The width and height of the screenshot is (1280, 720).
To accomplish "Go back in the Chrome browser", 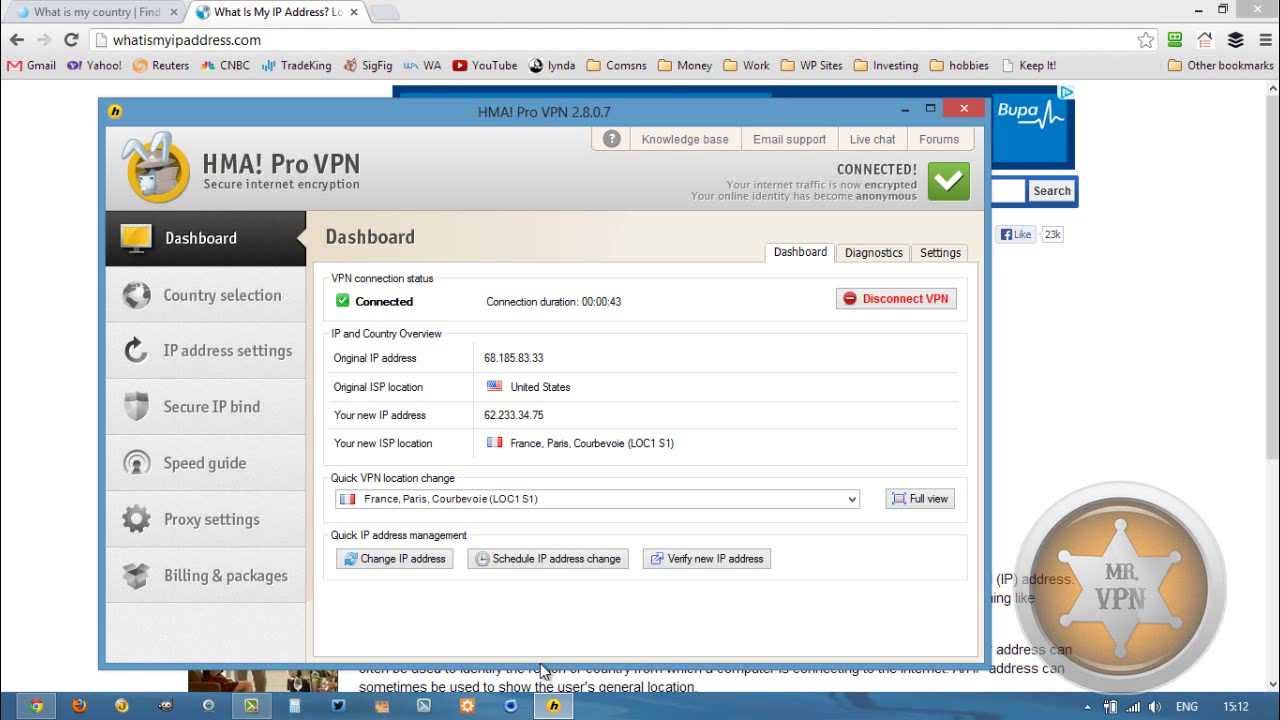I will pyautogui.click(x=17, y=40).
